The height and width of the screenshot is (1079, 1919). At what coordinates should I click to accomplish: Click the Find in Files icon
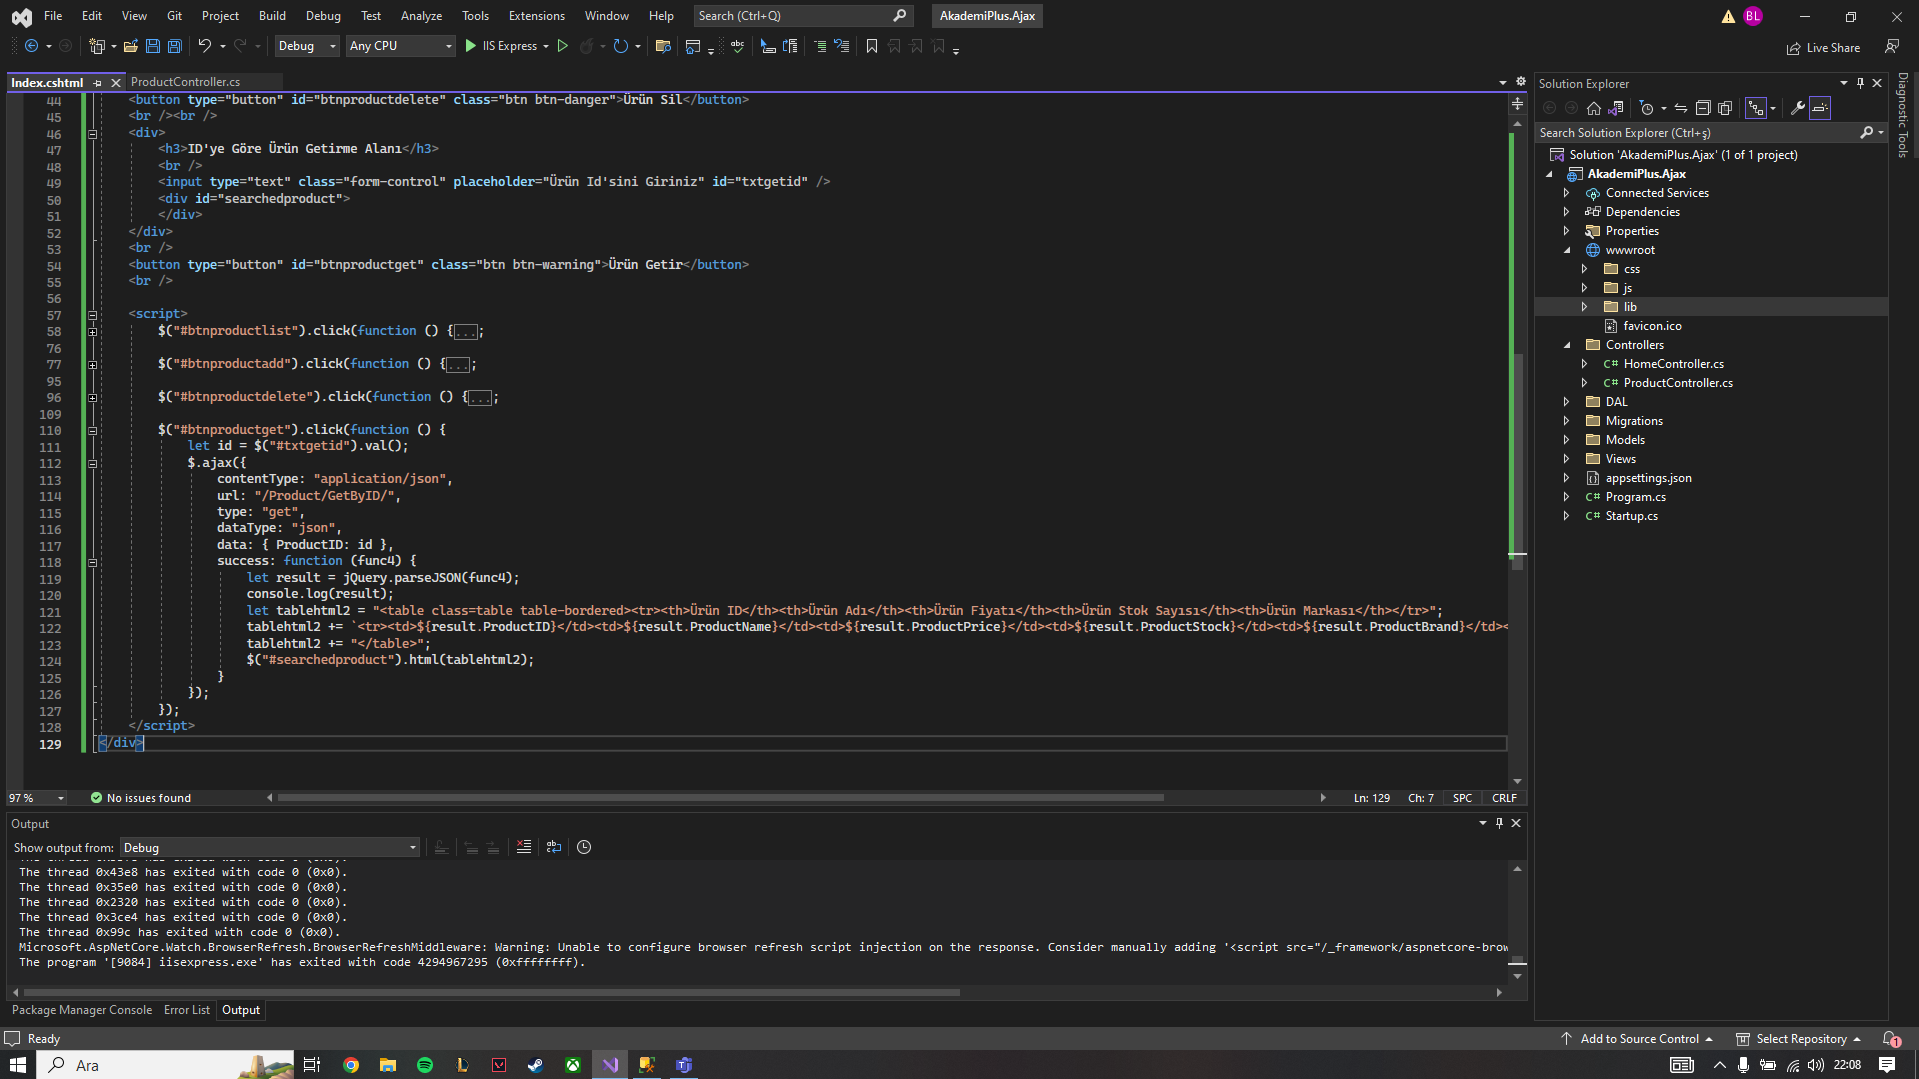point(662,46)
